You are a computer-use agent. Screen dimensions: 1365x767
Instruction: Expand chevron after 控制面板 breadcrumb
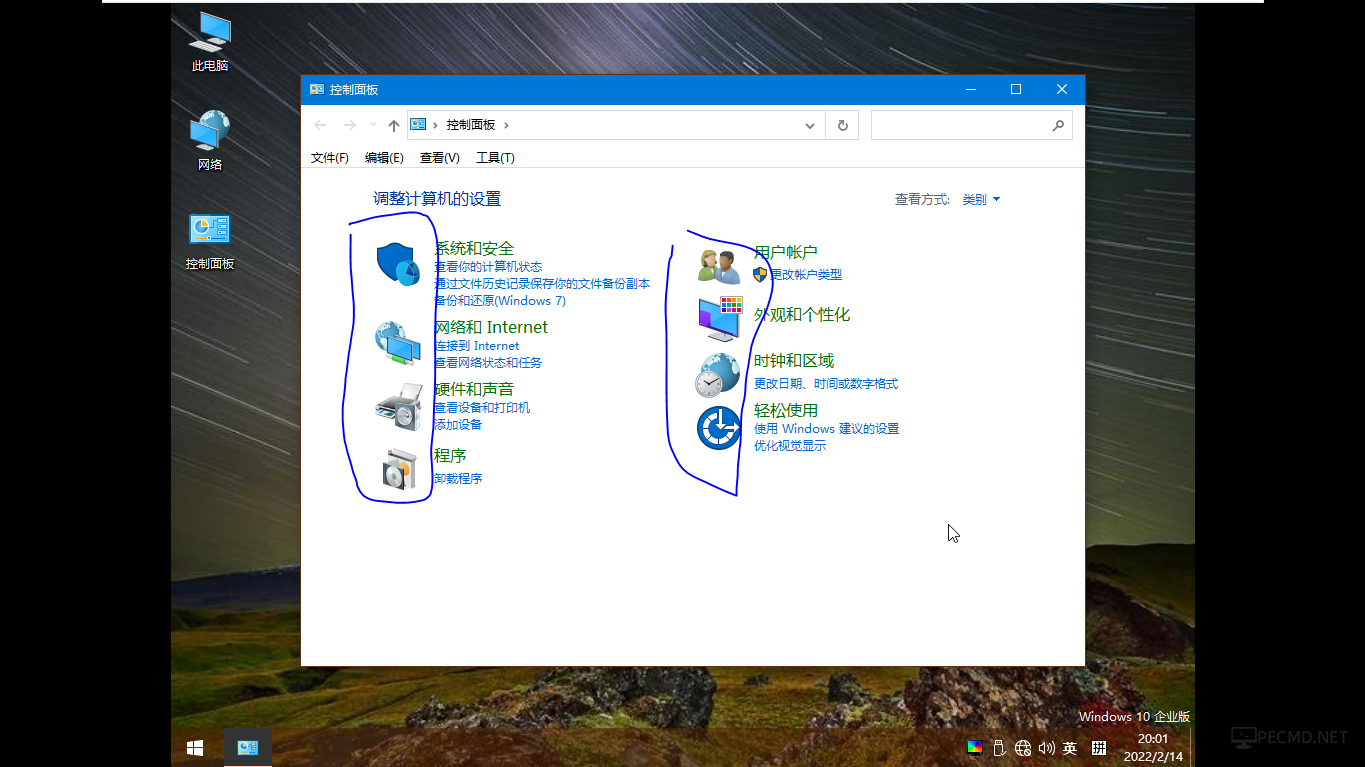(x=507, y=125)
